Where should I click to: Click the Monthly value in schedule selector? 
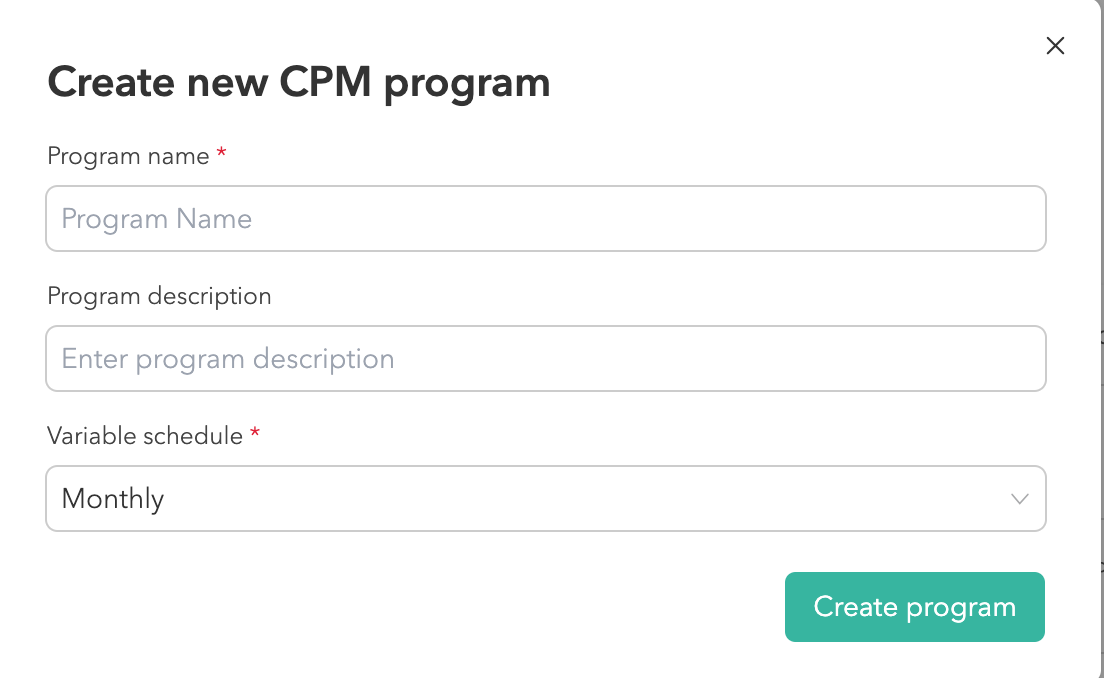(x=113, y=498)
